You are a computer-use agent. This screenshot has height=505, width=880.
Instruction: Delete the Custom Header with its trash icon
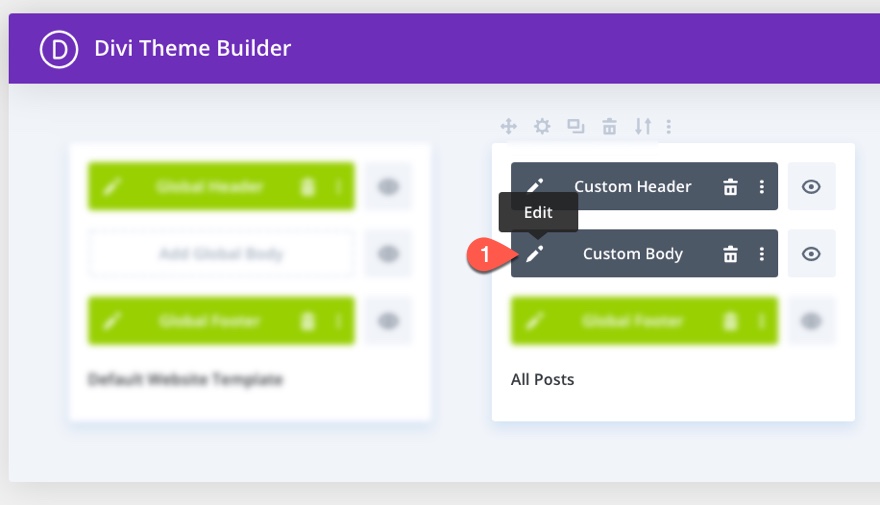click(730, 187)
